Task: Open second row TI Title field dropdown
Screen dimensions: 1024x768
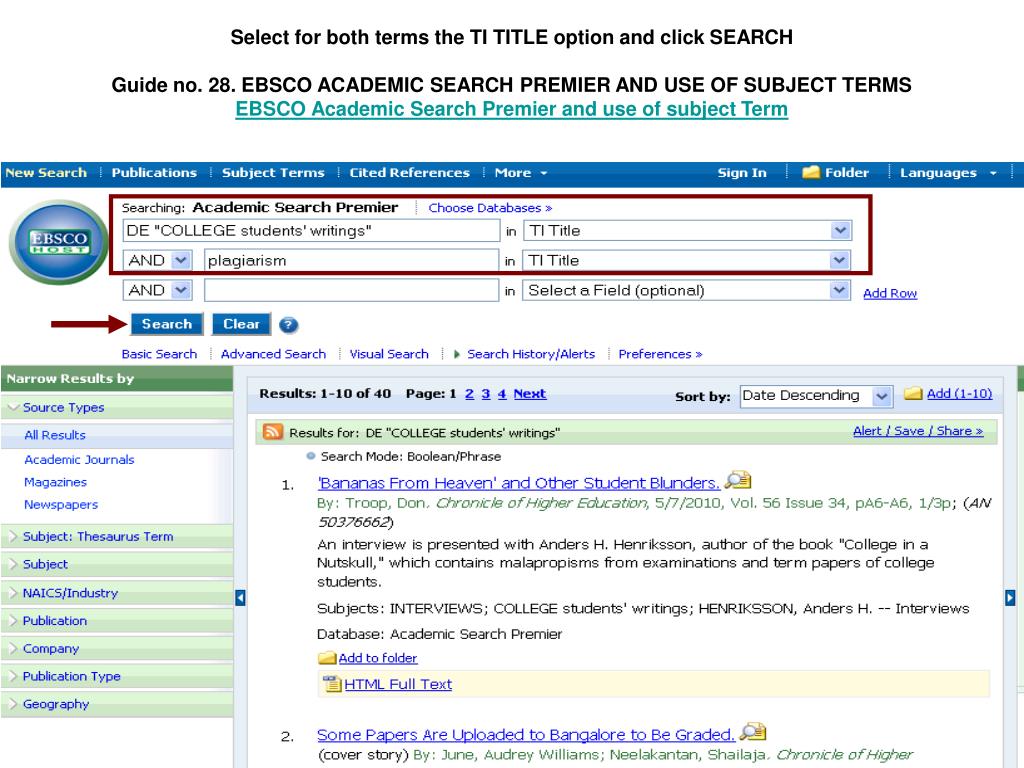Action: [x=839, y=261]
